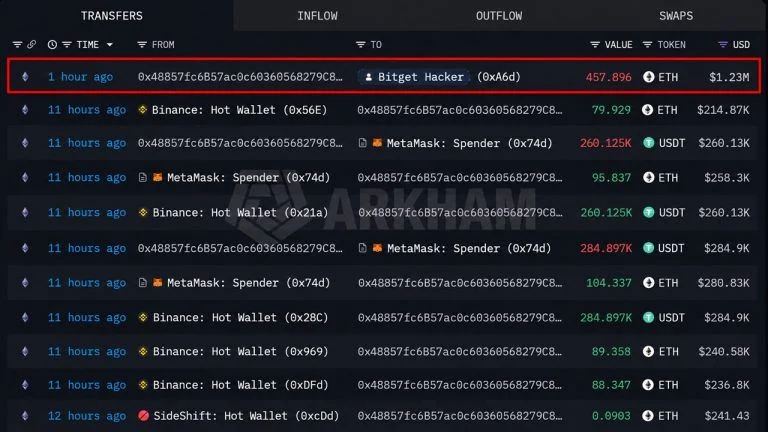Image resolution: width=768 pixels, height=432 pixels.
Task: Click the USDT icon on the red 284.897K row
Action: 648,248
